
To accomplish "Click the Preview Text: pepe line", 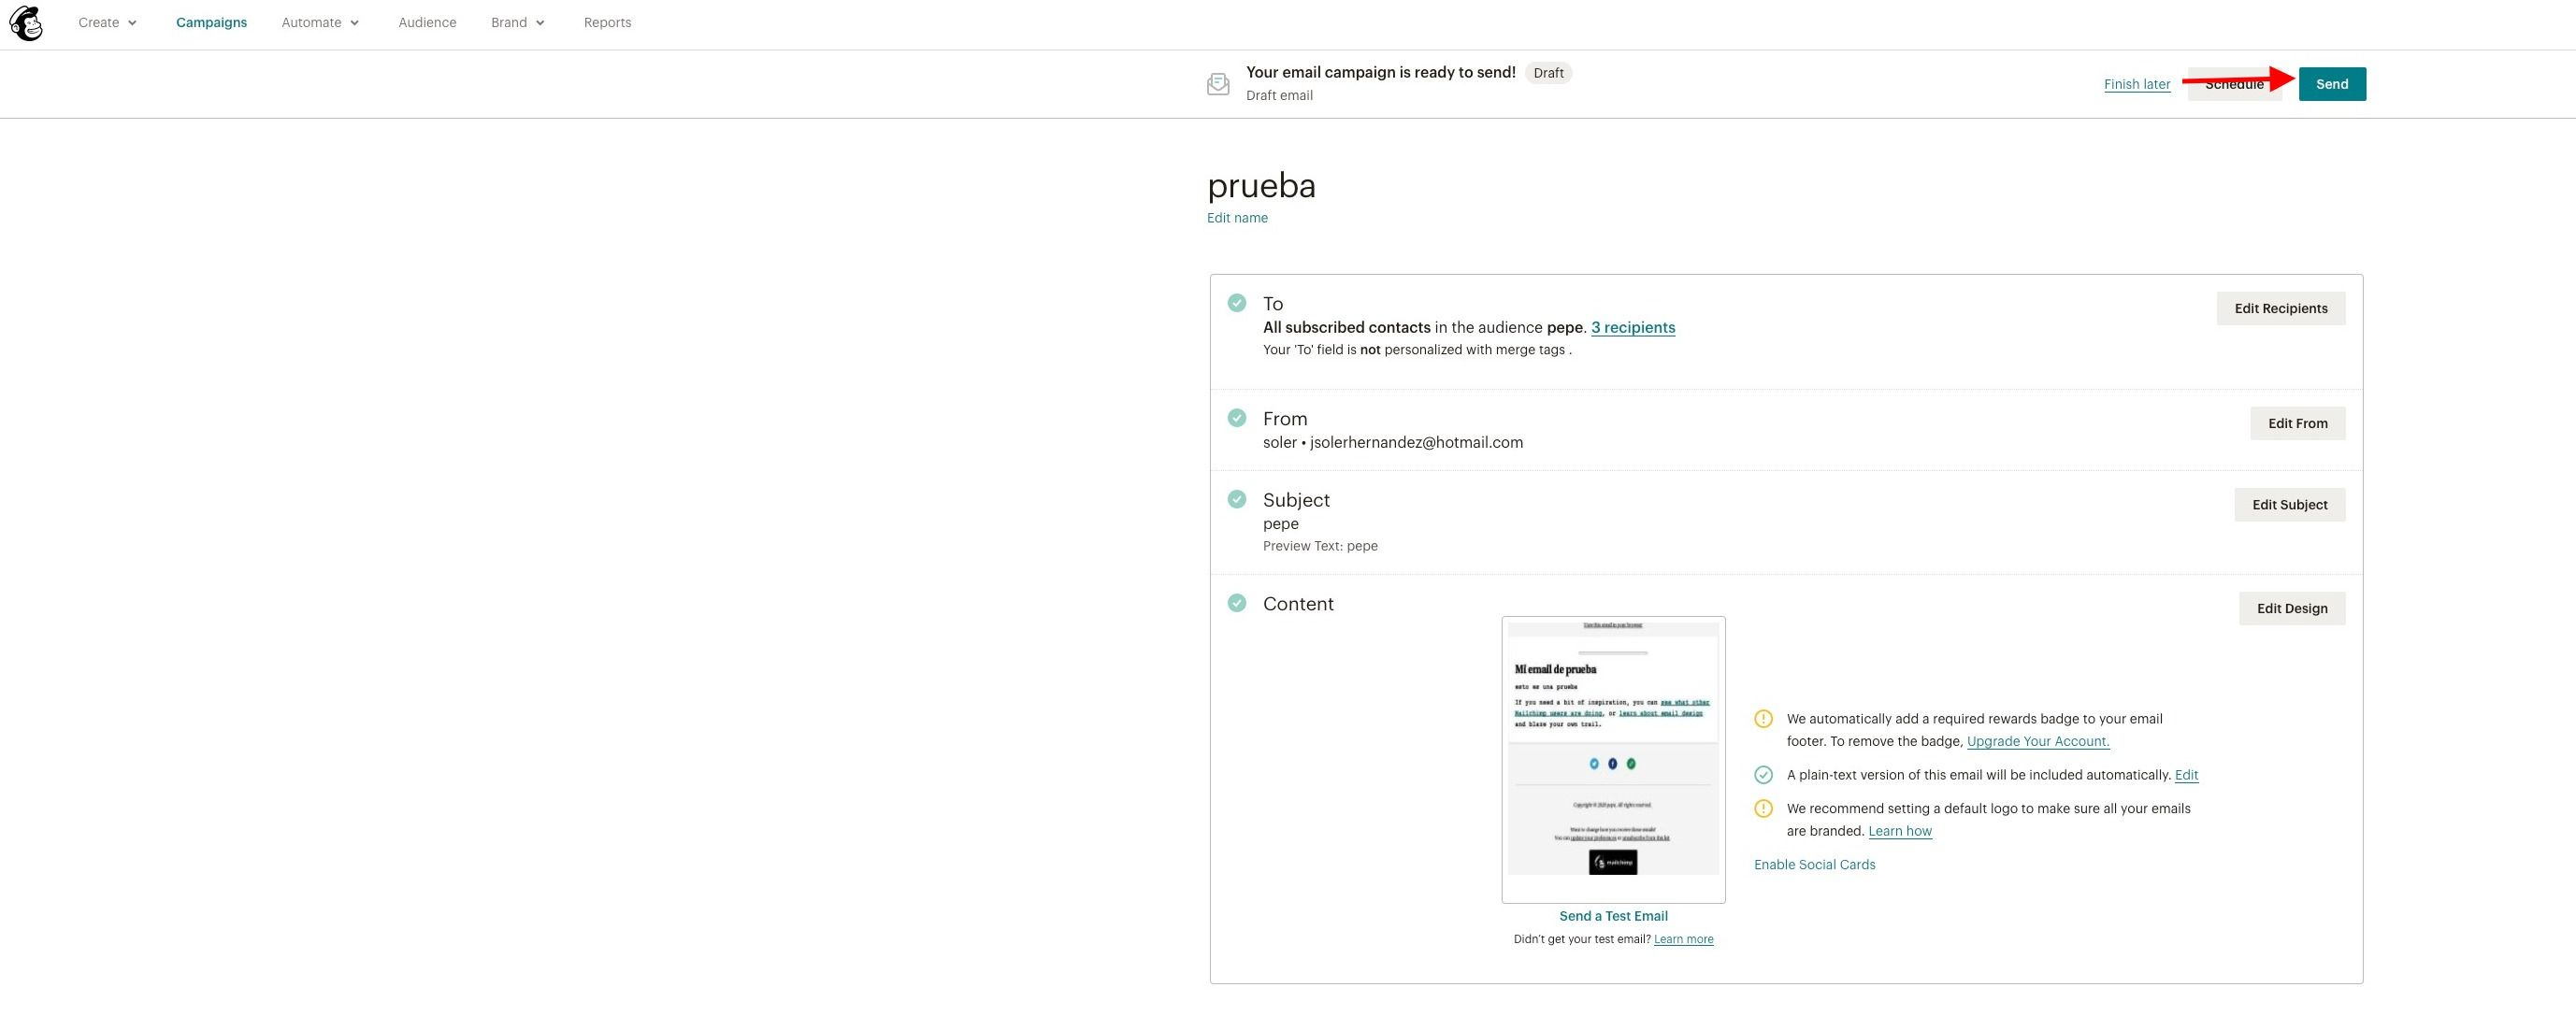I will 1320,546.
